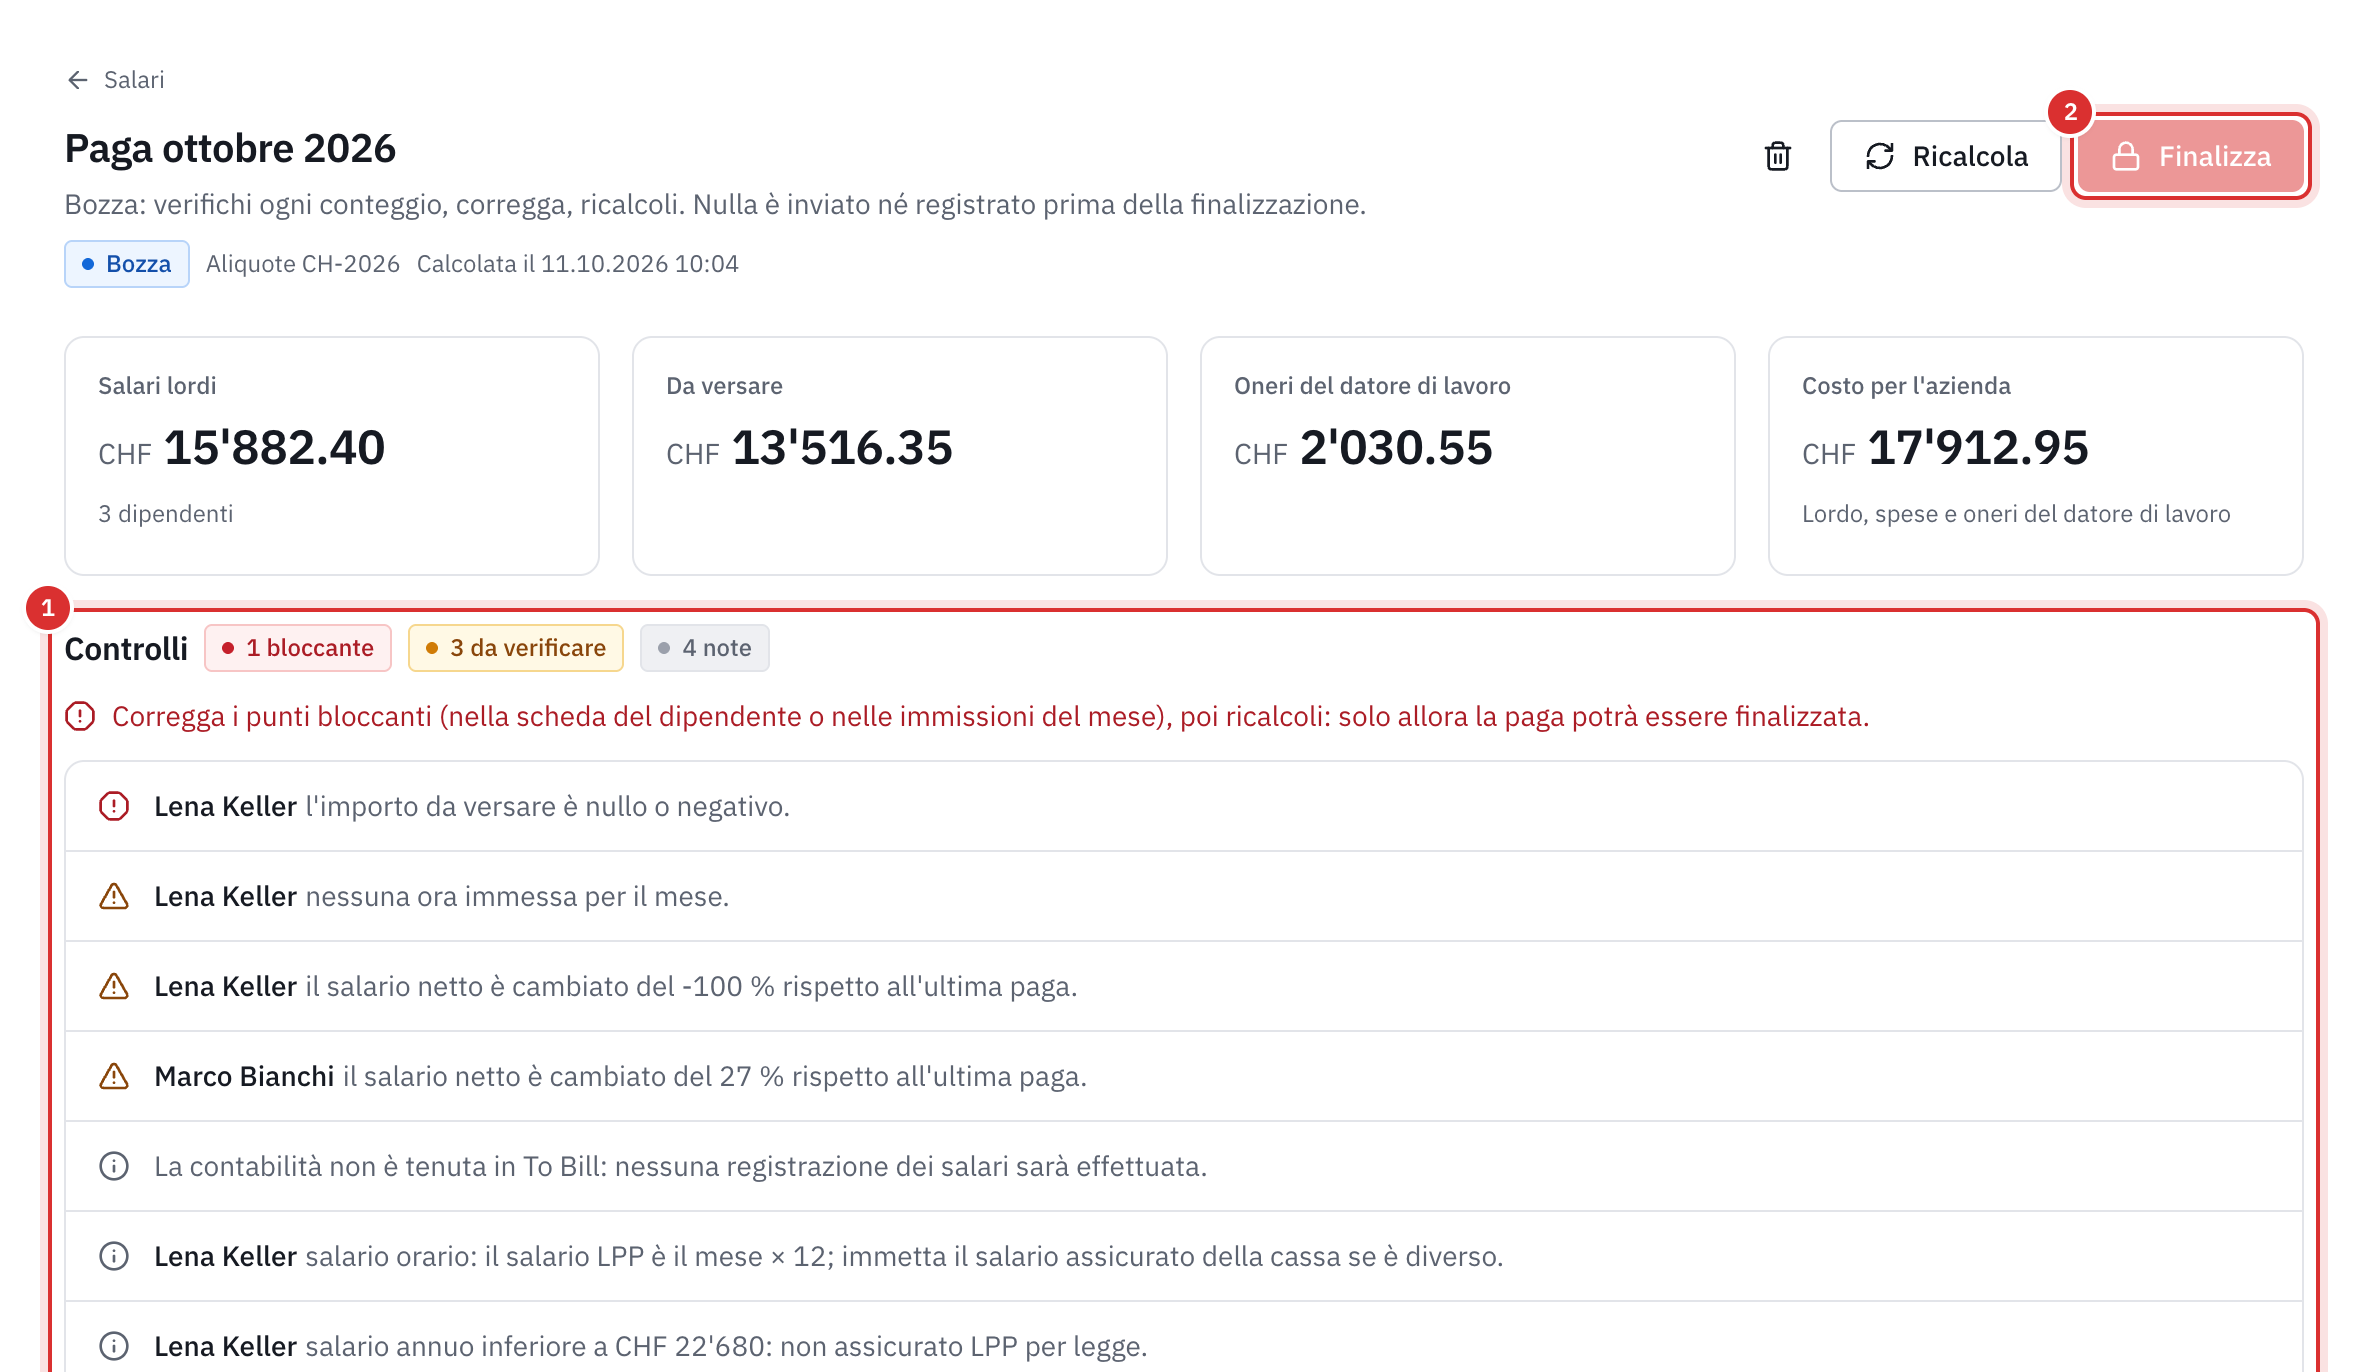Click the refresh icon in the Ricalcola button
This screenshot has height=1372, width=2368.
click(1879, 156)
